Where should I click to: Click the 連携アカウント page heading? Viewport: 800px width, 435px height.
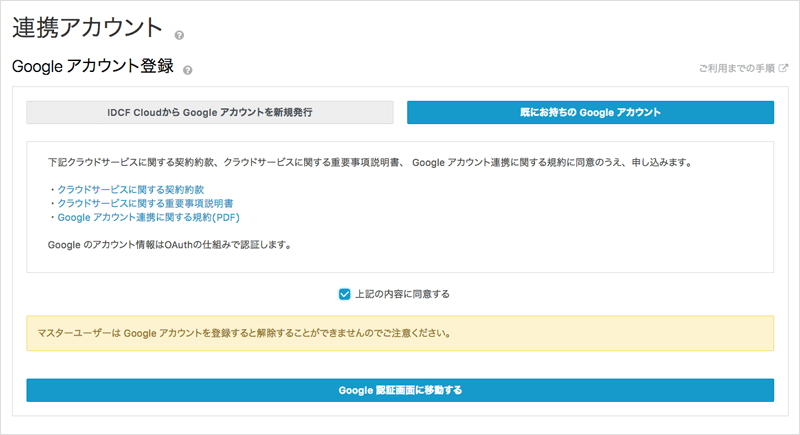coord(86,28)
